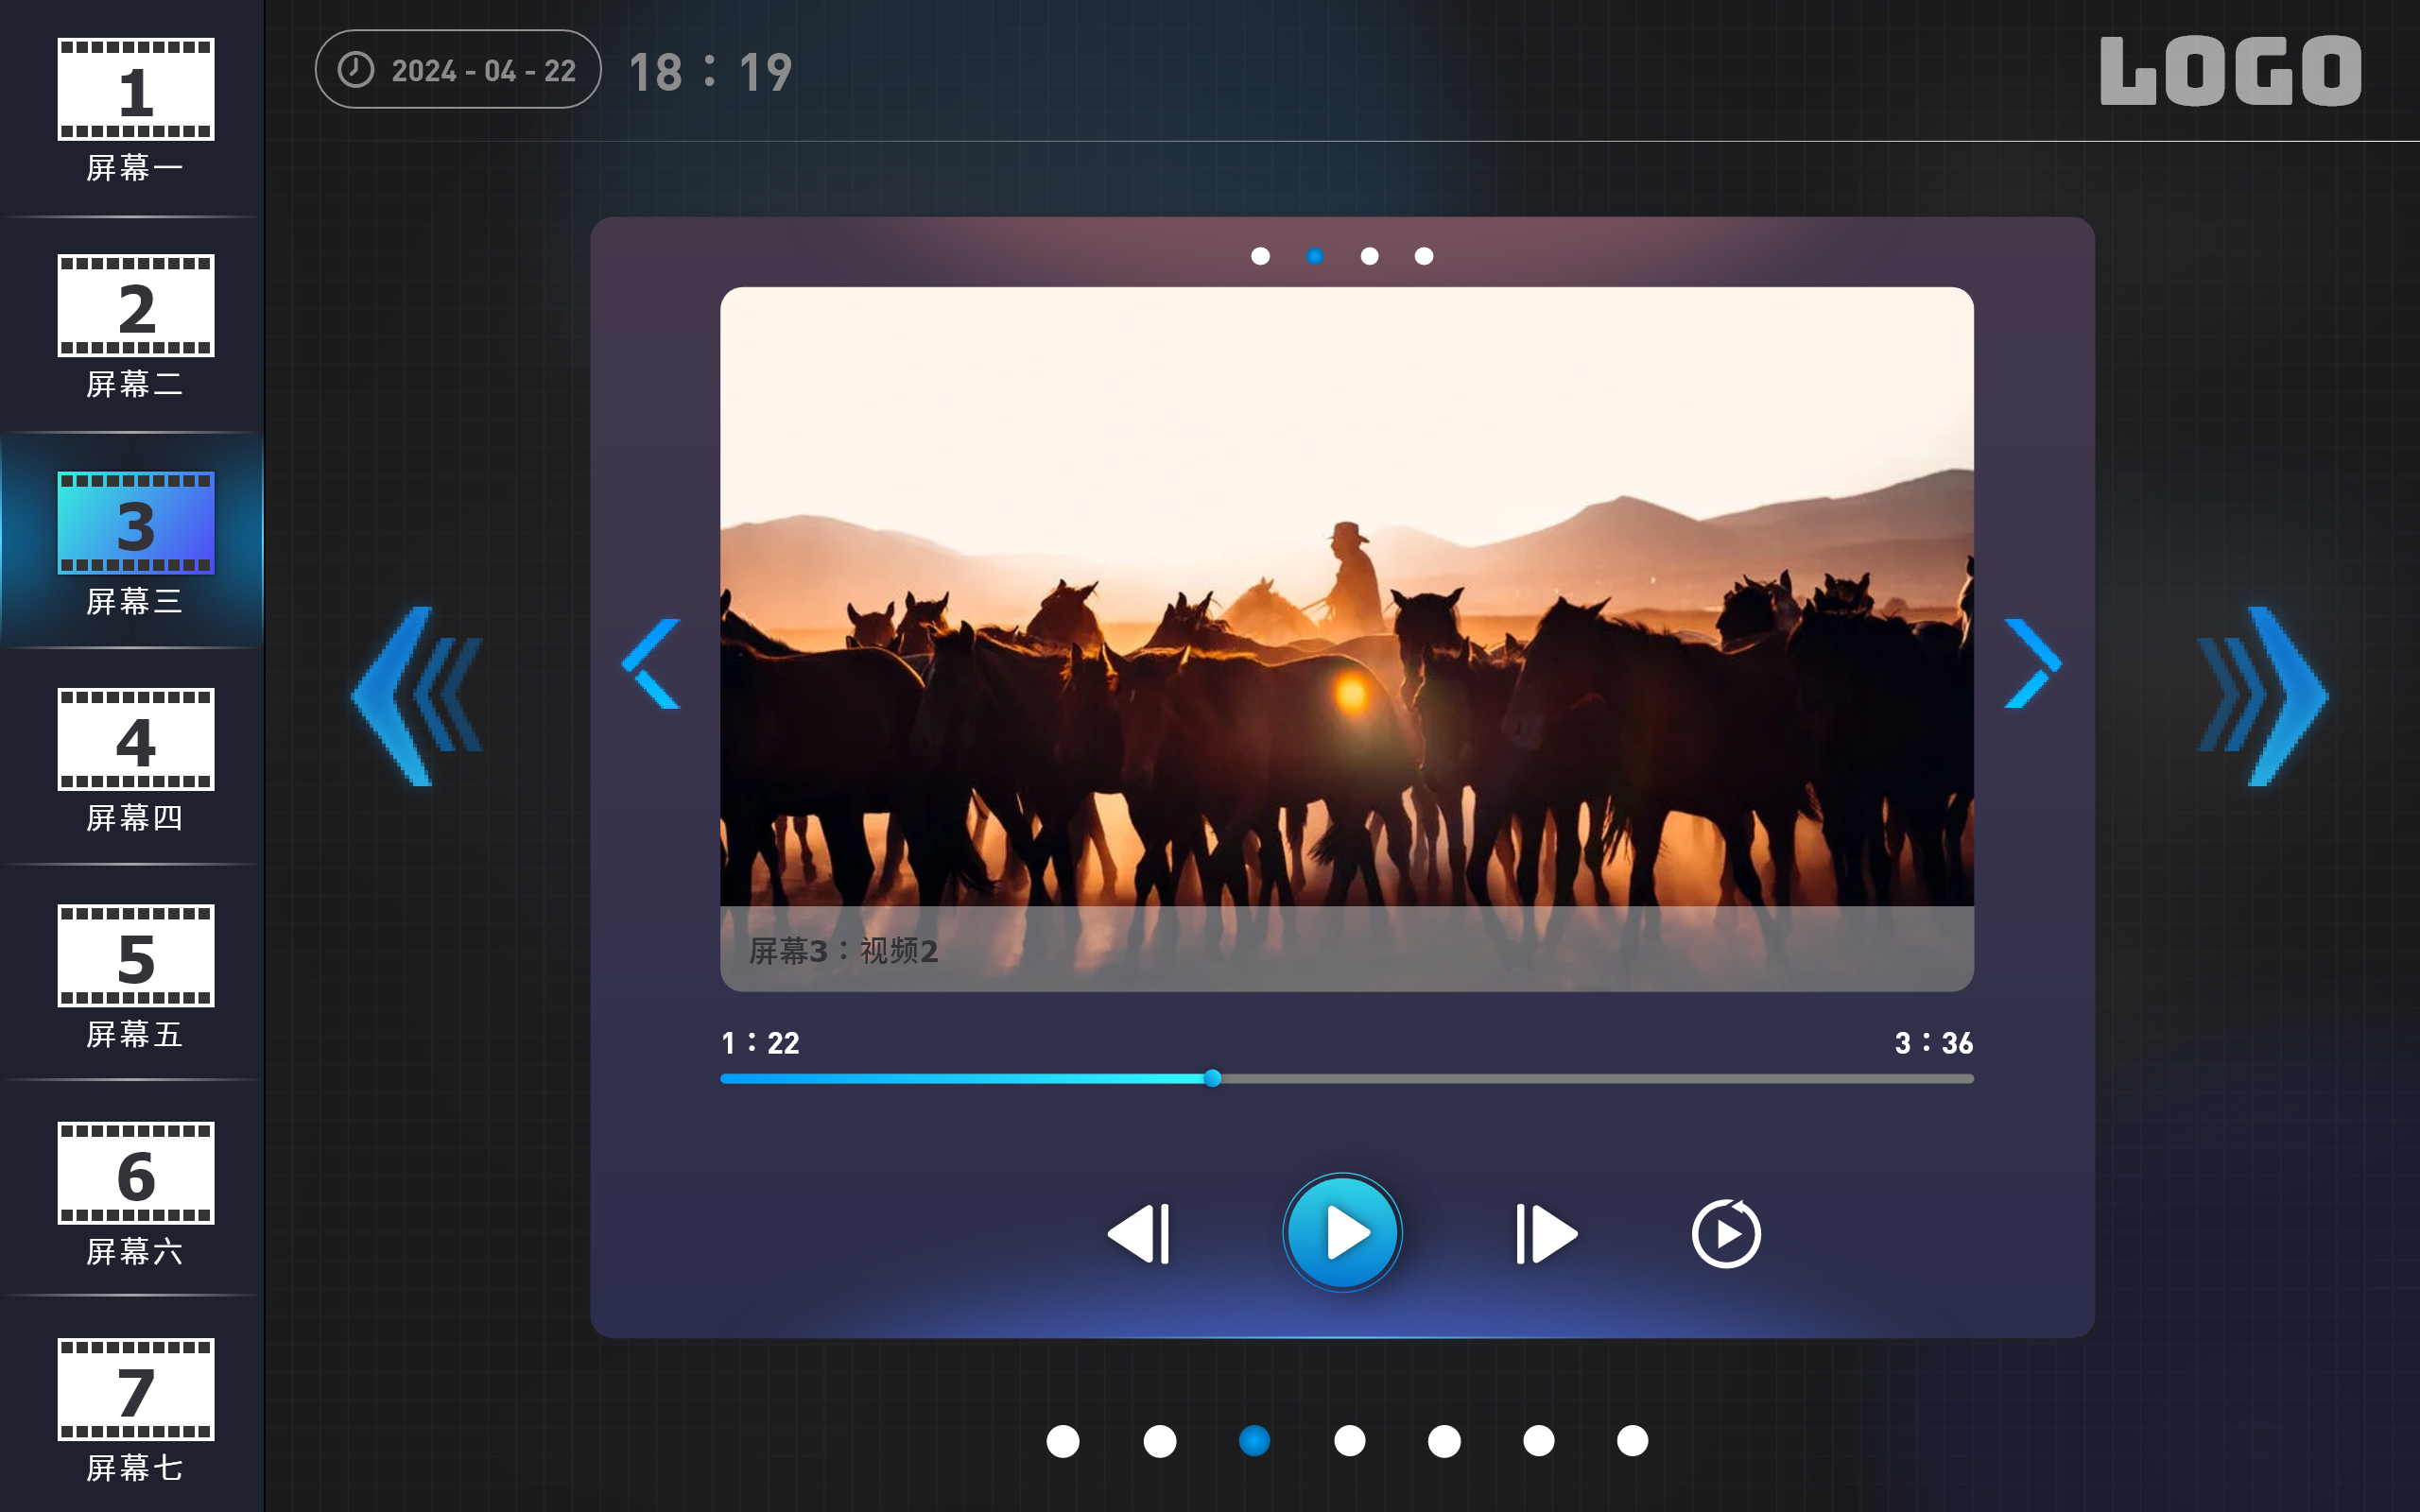This screenshot has width=2420, height=1512.
Task: Open the 屏幕五 label
Action: pos(135,1034)
